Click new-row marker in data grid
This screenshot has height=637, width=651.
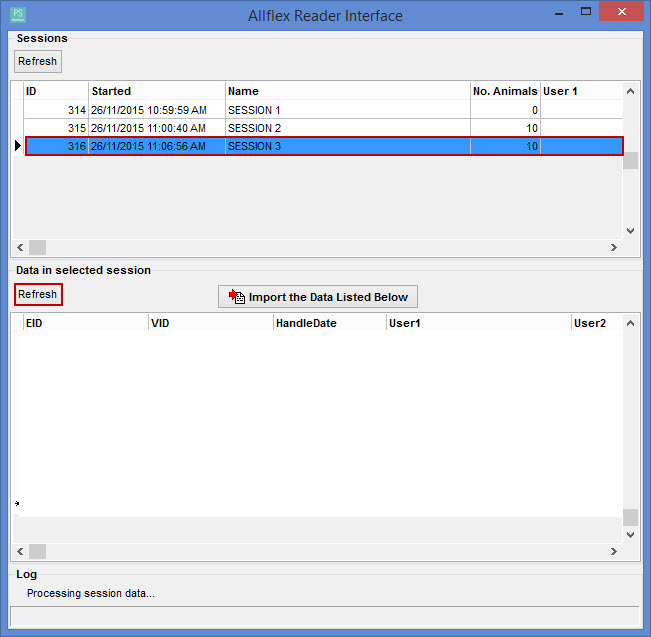(17, 504)
